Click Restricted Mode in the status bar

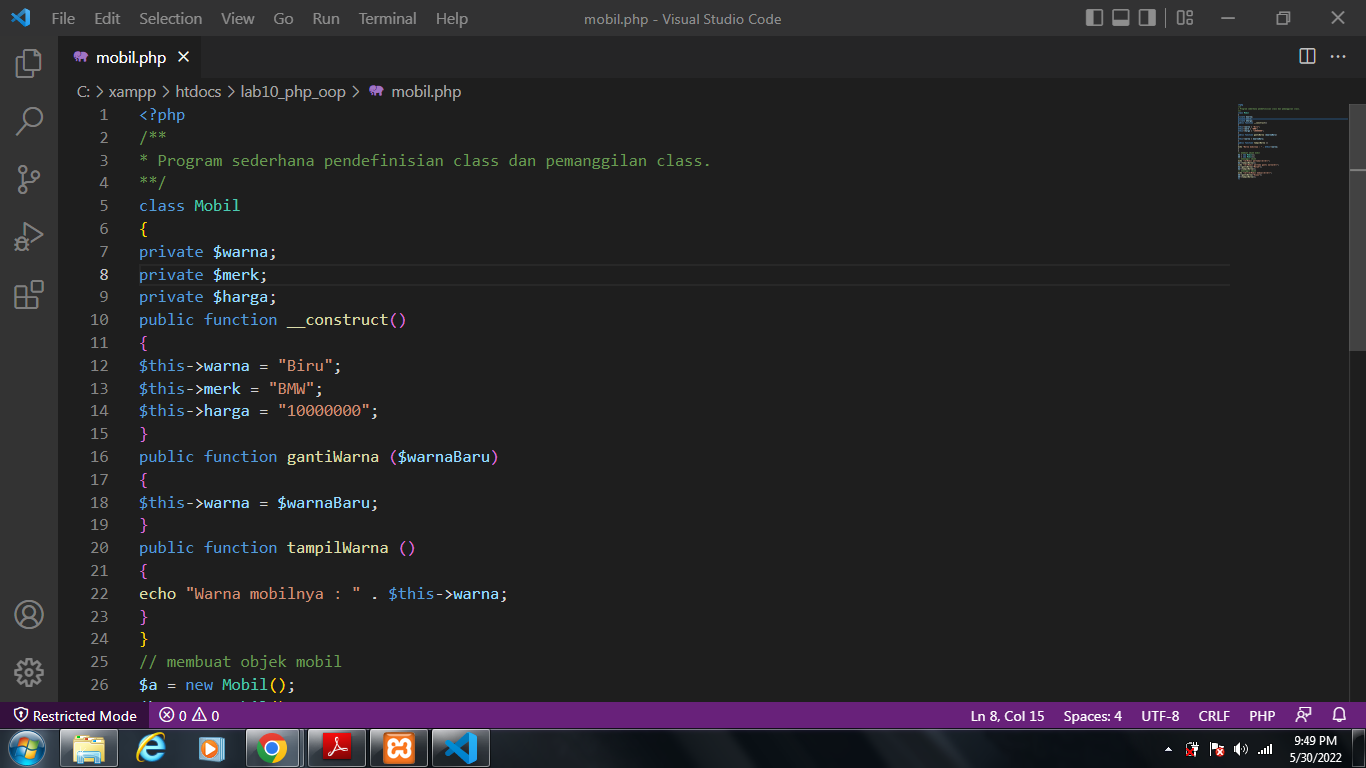click(x=75, y=715)
